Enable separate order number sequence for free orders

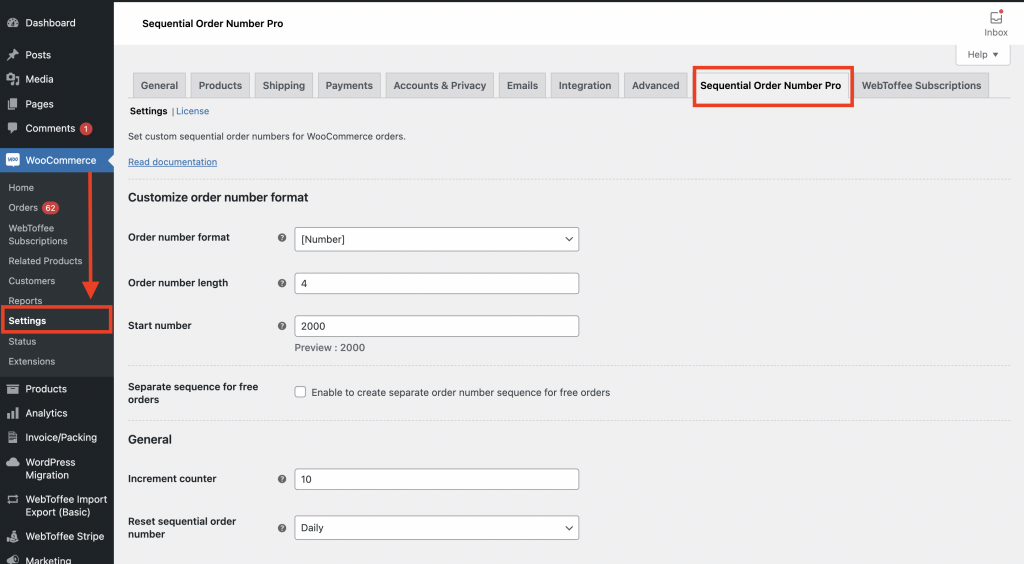click(300, 392)
